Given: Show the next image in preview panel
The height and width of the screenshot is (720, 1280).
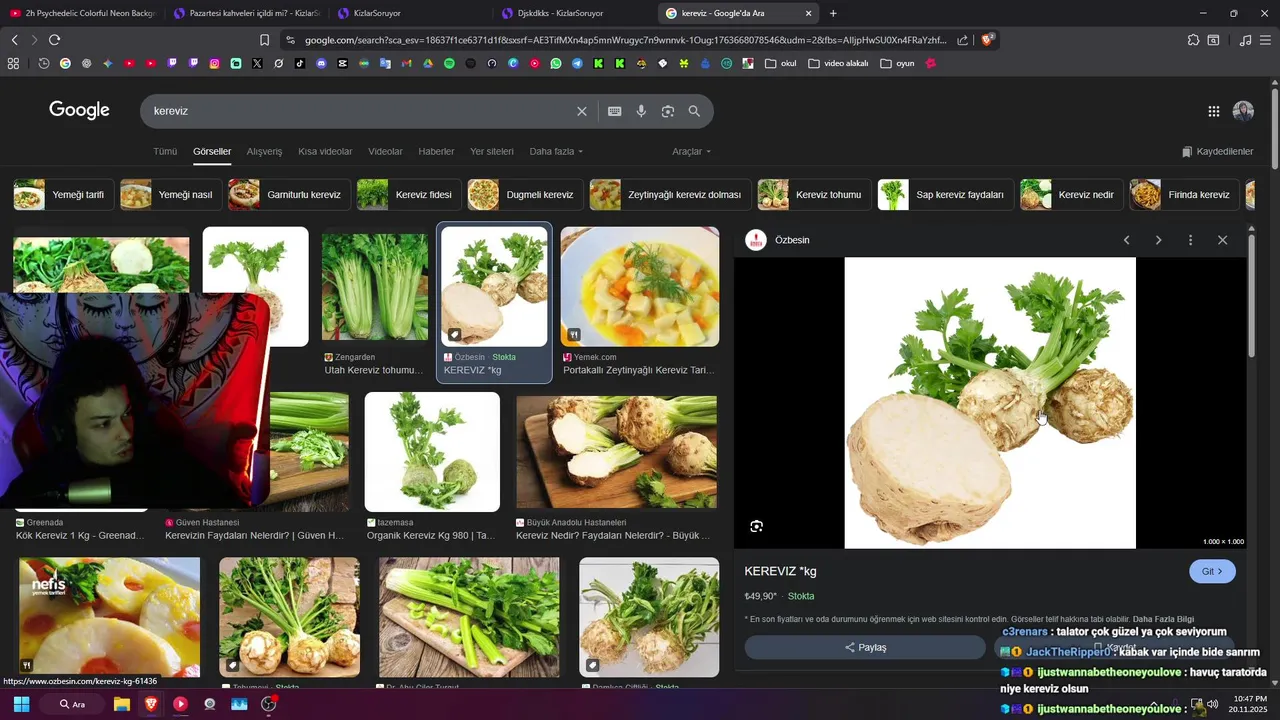Looking at the screenshot, I should (x=1159, y=240).
